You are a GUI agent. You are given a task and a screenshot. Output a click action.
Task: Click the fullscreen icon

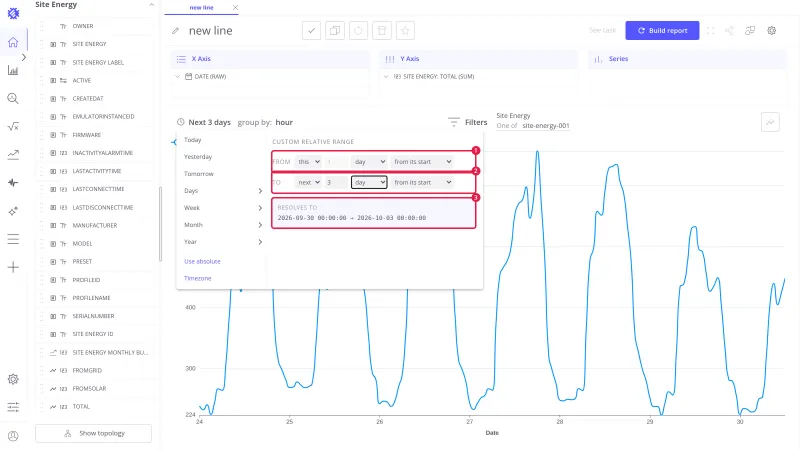point(710,31)
